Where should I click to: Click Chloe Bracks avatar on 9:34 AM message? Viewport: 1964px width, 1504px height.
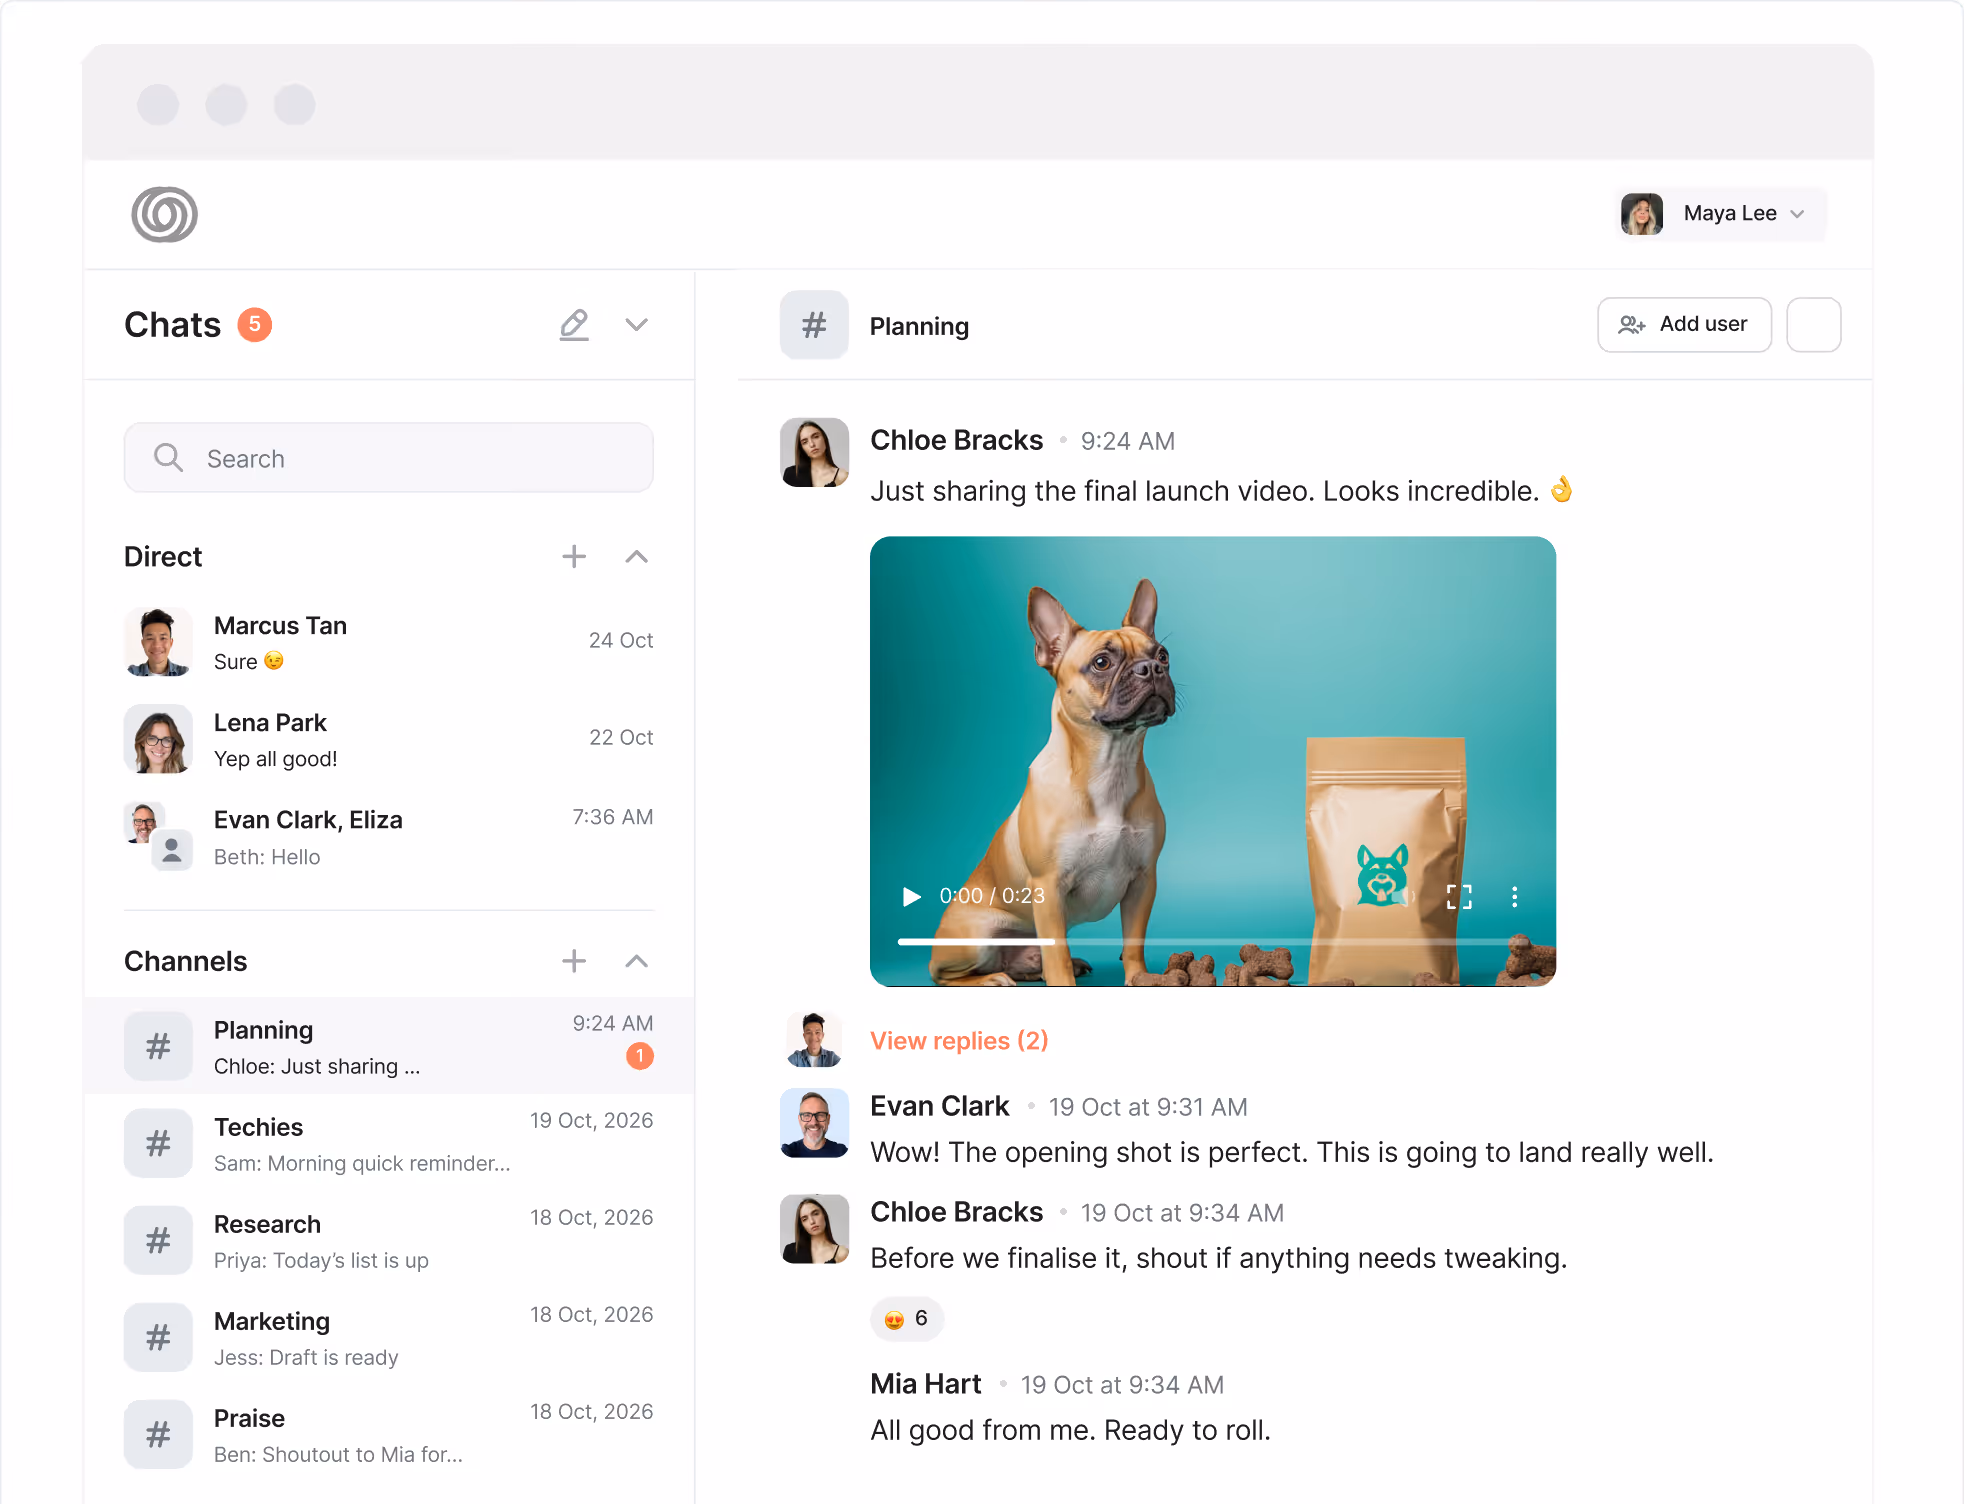(814, 1229)
